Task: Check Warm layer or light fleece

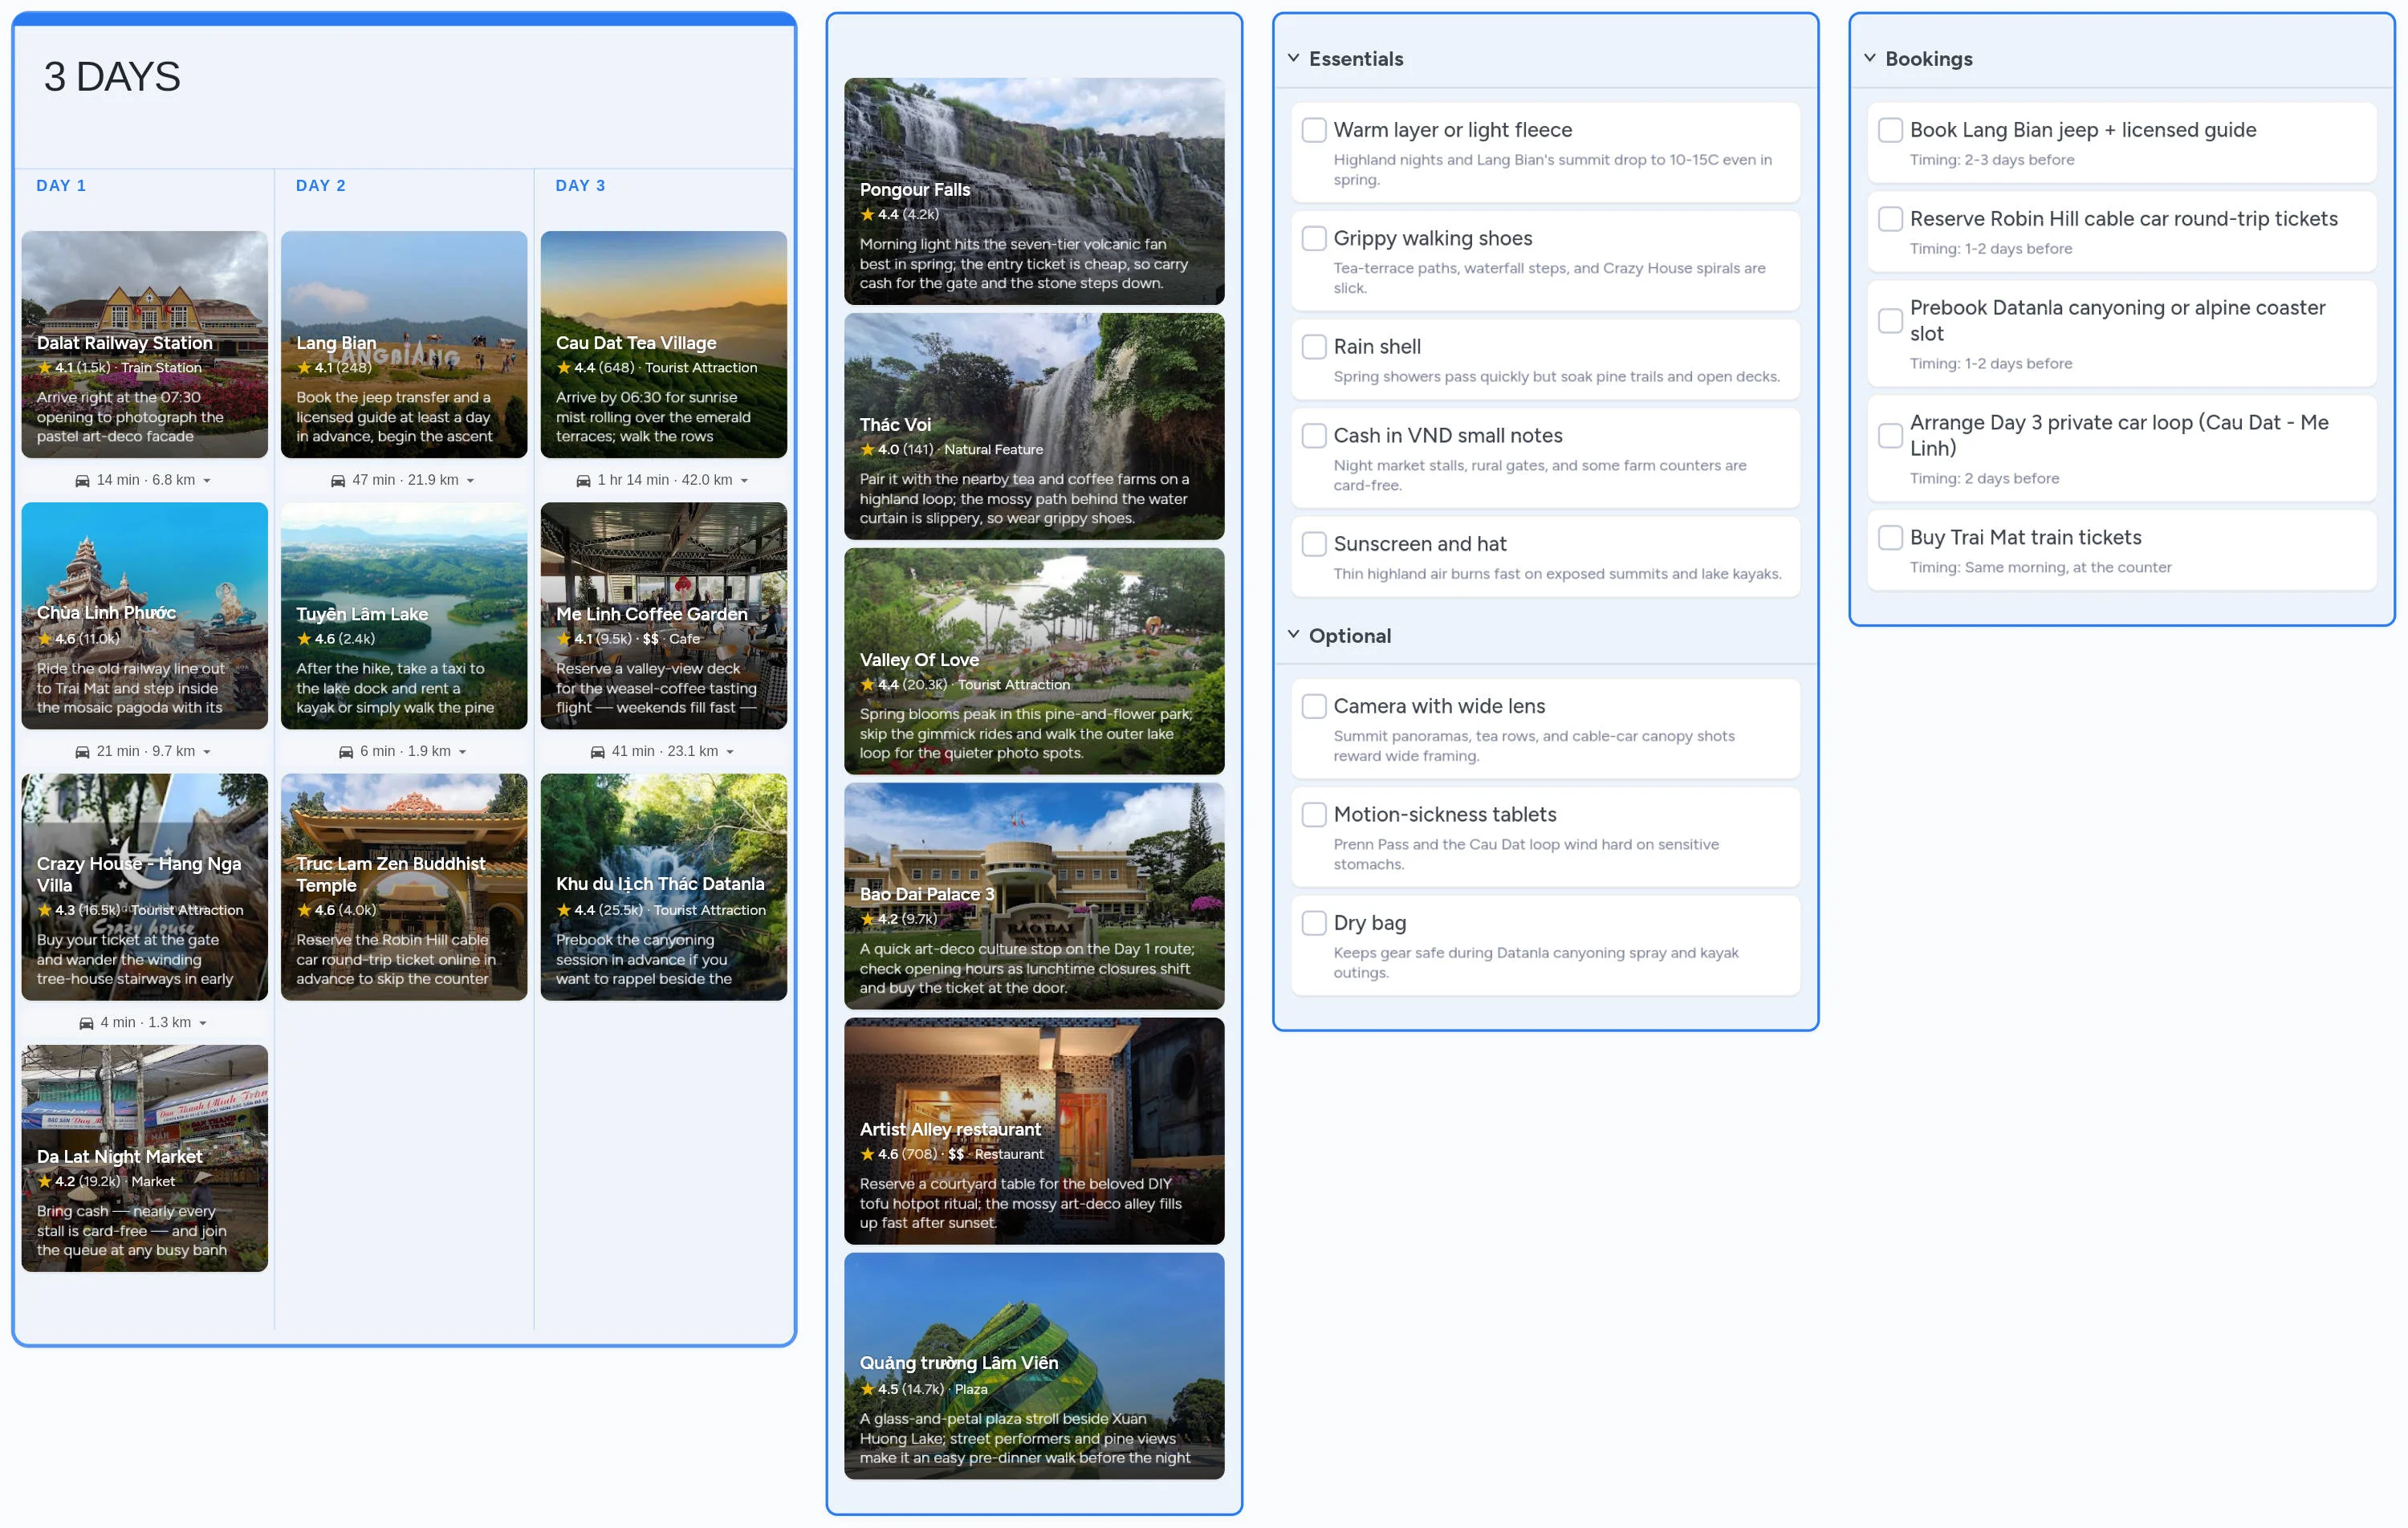Action: coord(1314,130)
